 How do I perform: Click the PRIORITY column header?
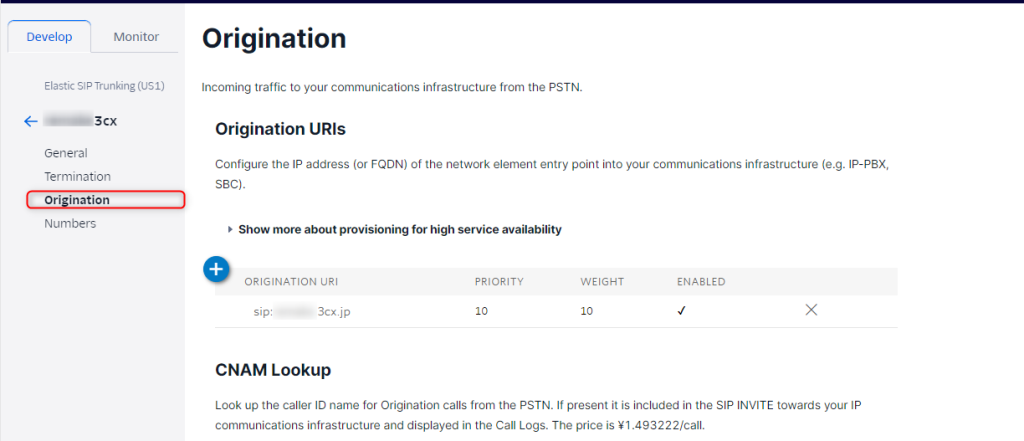pos(499,282)
